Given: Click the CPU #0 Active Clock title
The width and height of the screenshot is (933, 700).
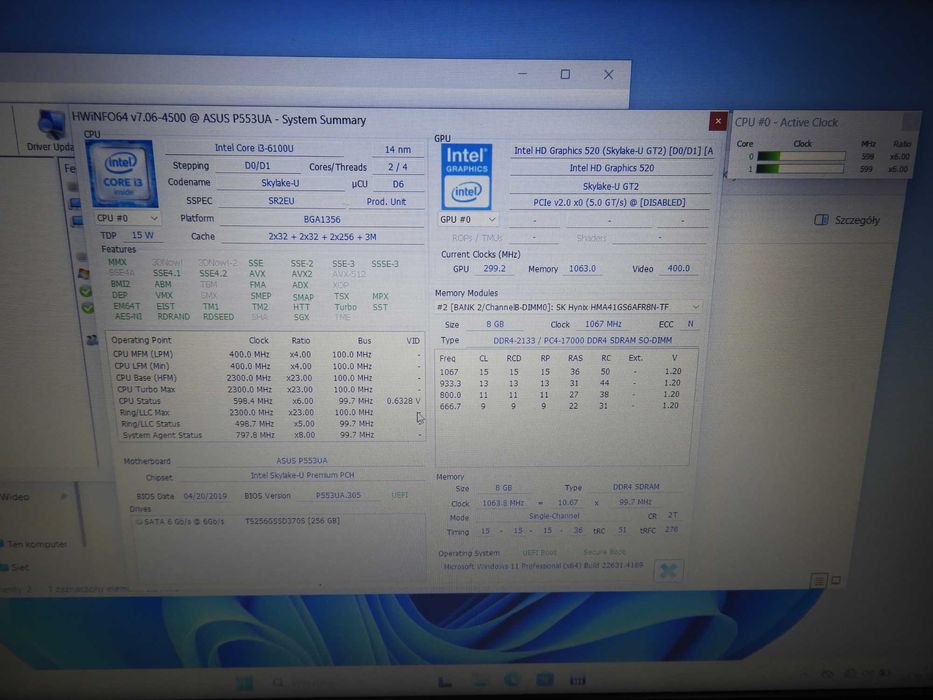Looking at the screenshot, I should [786, 123].
